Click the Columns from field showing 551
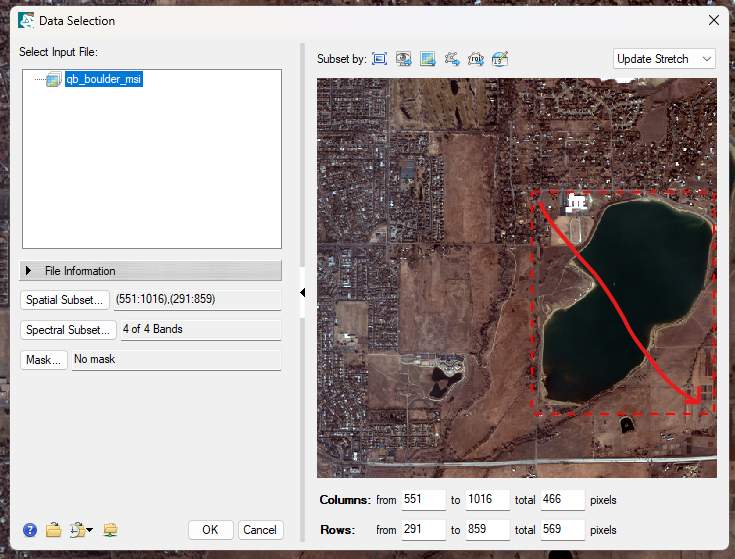Screen dimensions: 735x559 [423, 500]
